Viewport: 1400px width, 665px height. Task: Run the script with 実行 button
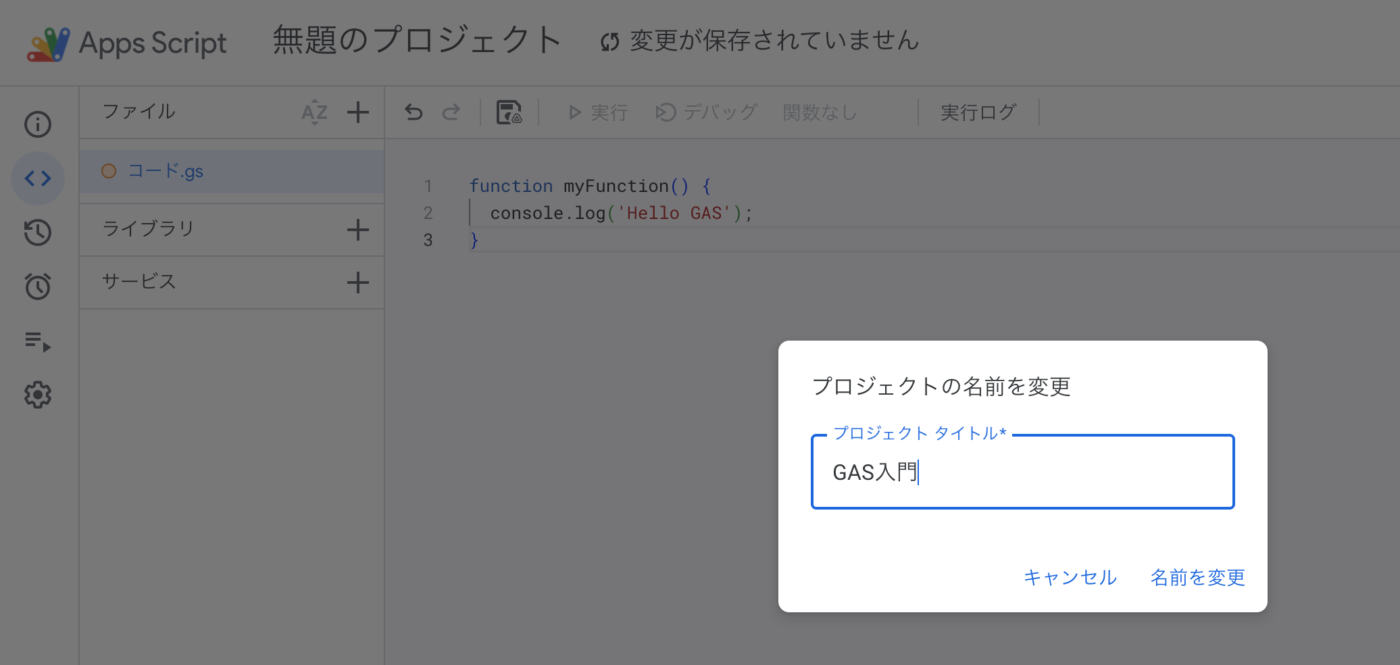tap(598, 113)
